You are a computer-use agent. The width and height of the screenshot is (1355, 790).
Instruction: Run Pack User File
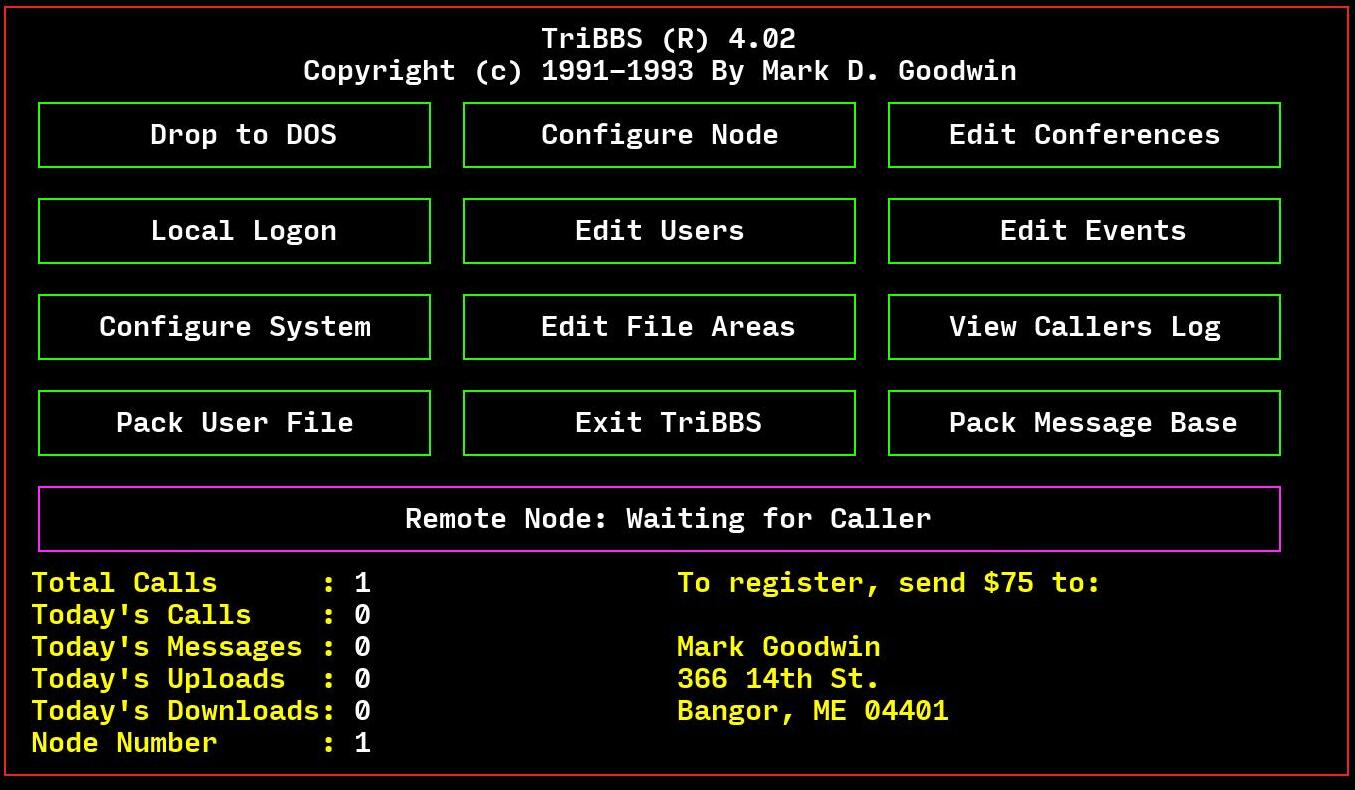point(234,423)
